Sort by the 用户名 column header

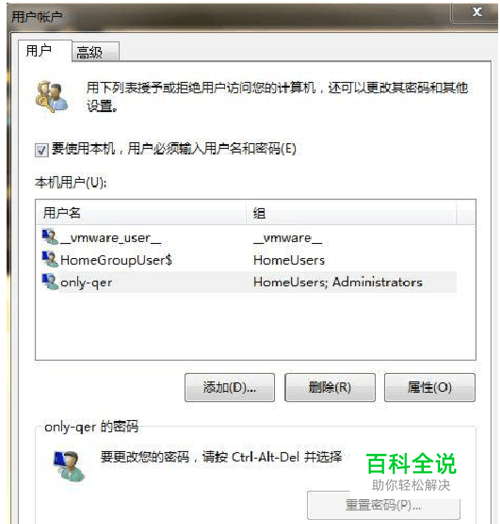pyautogui.click(x=141, y=213)
